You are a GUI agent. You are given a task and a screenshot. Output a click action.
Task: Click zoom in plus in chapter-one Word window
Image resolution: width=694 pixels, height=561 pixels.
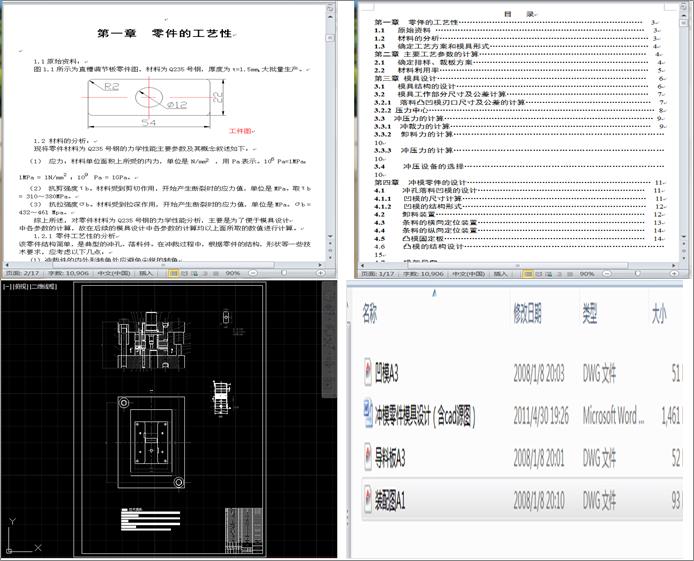(x=320, y=273)
